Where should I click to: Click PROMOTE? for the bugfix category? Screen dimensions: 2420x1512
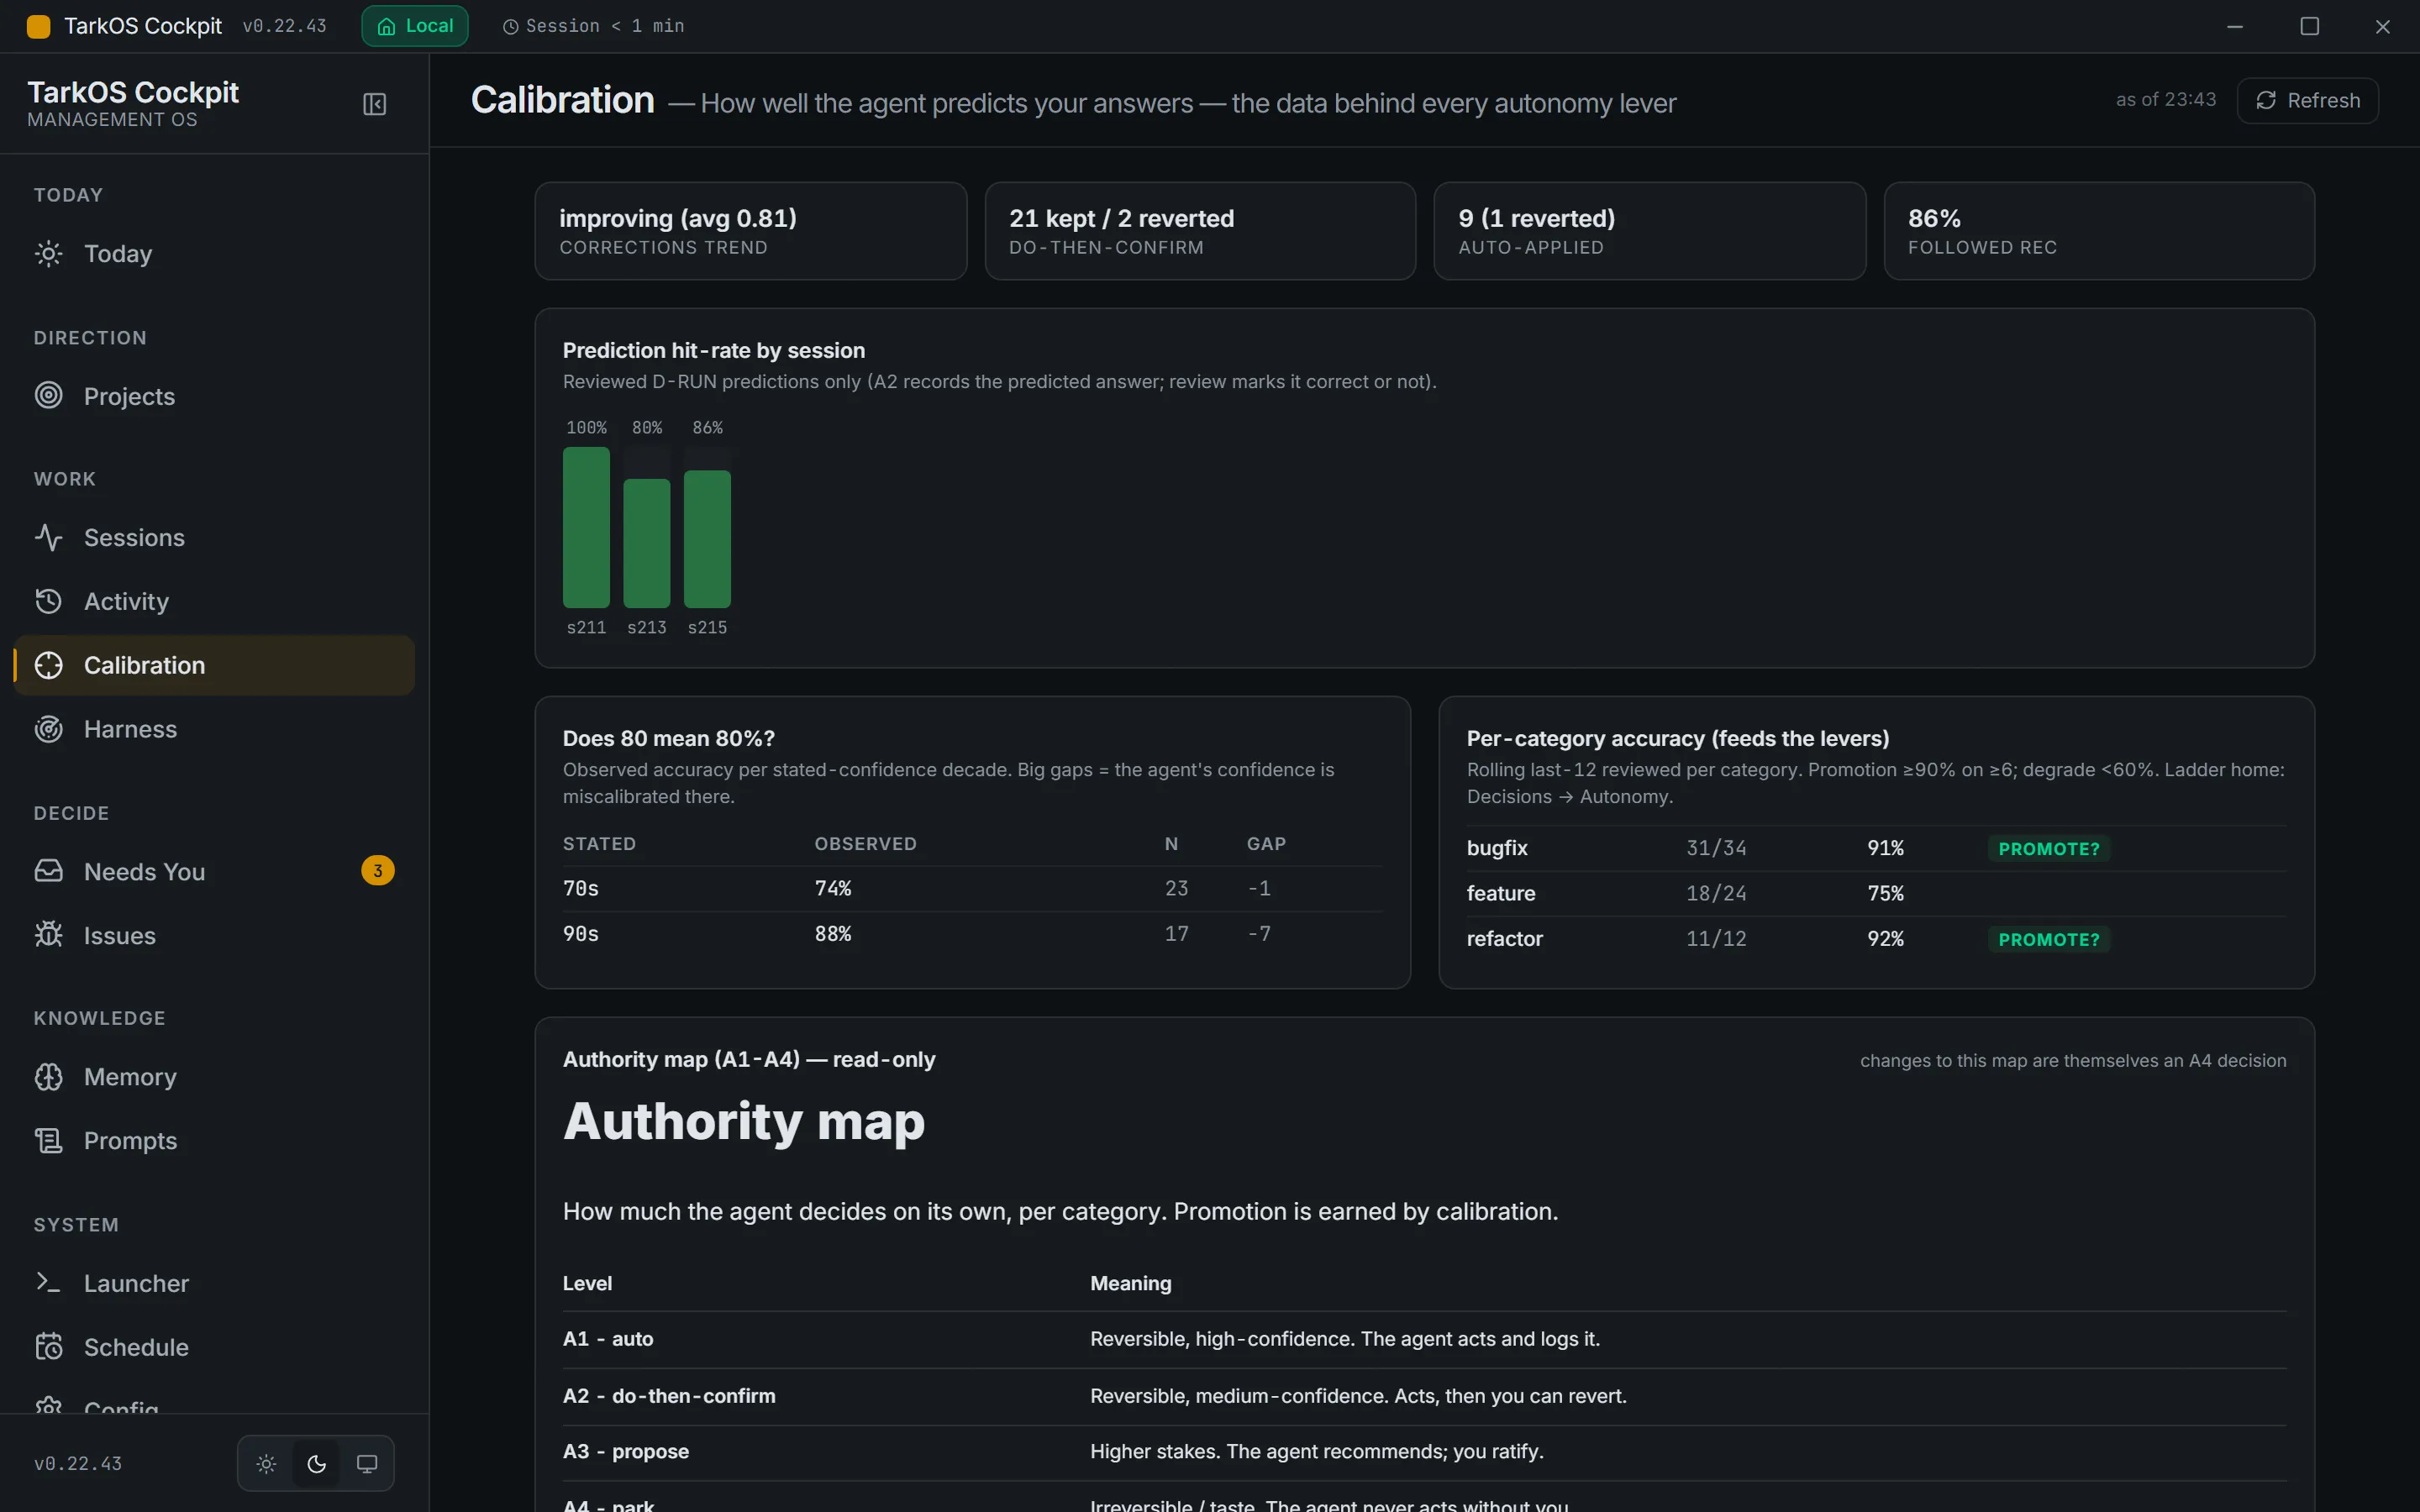(2048, 849)
